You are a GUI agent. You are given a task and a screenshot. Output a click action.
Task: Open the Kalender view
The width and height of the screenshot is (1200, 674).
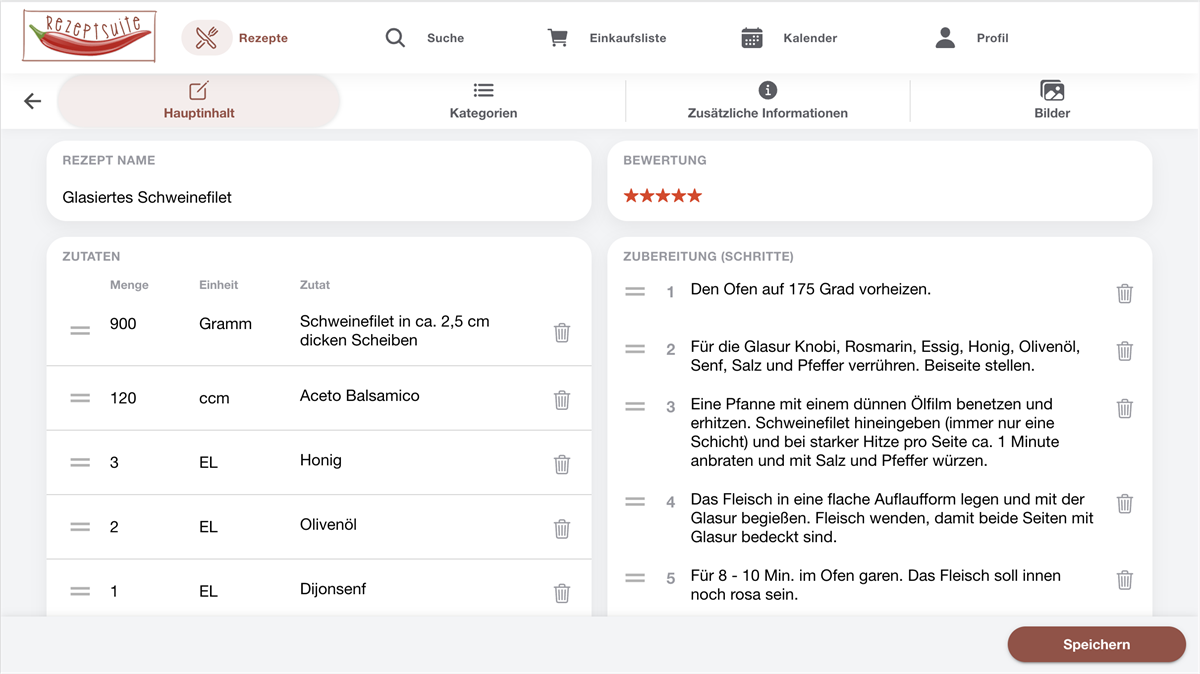[x=789, y=38]
